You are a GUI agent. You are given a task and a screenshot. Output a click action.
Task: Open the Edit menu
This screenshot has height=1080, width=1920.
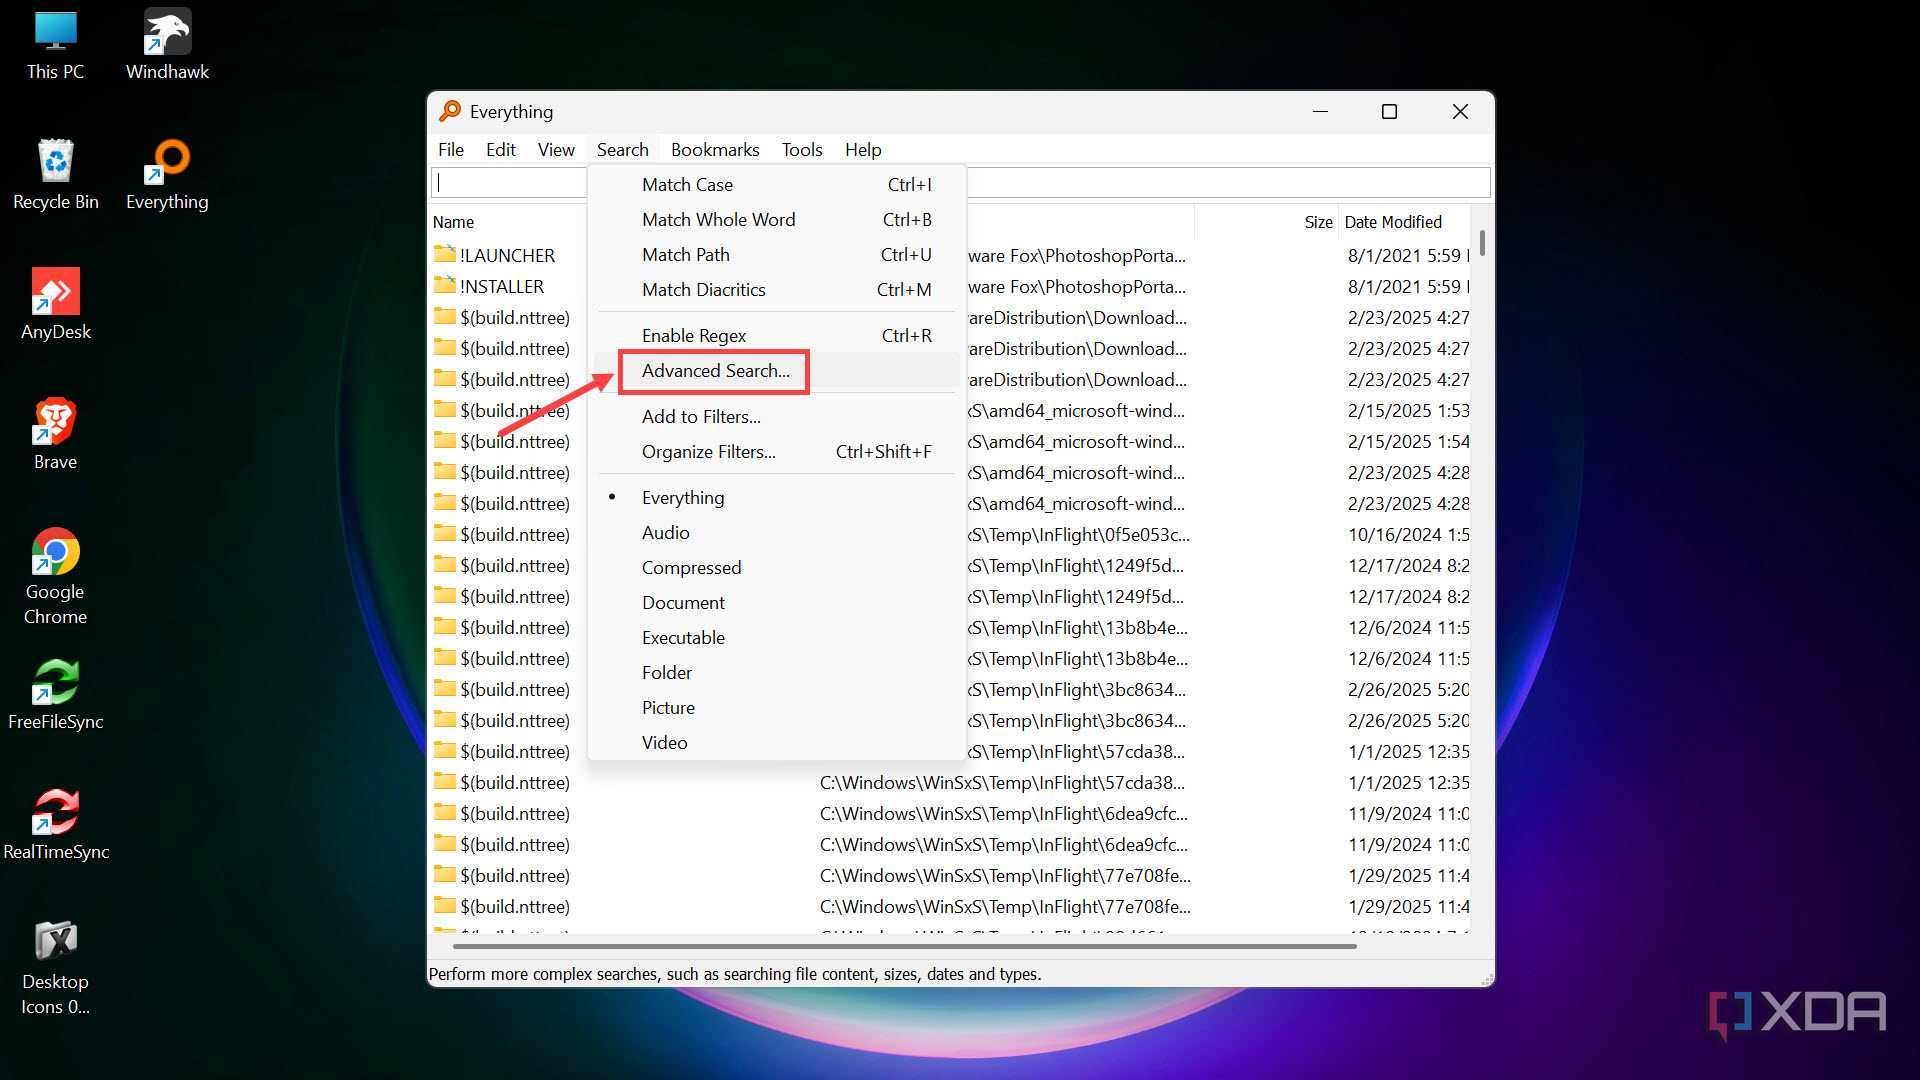click(x=501, y=150)
